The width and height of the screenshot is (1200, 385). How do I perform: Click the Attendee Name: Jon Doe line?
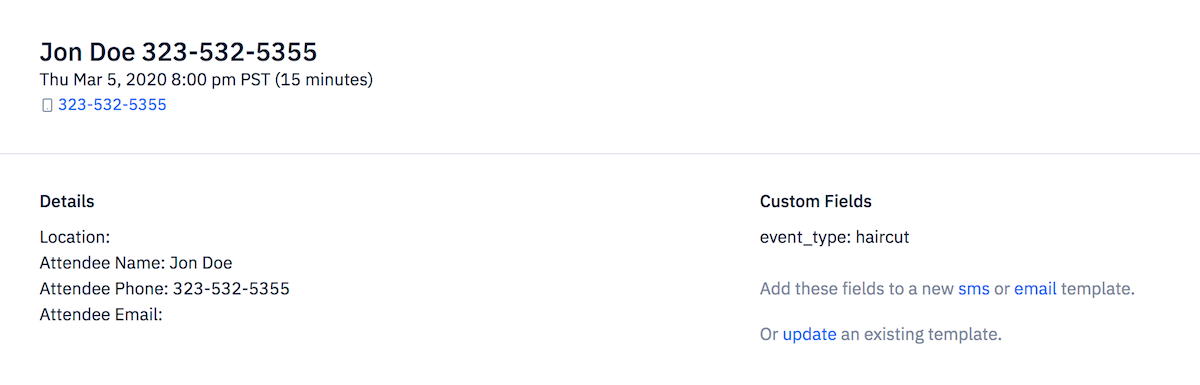pos(136,263)
